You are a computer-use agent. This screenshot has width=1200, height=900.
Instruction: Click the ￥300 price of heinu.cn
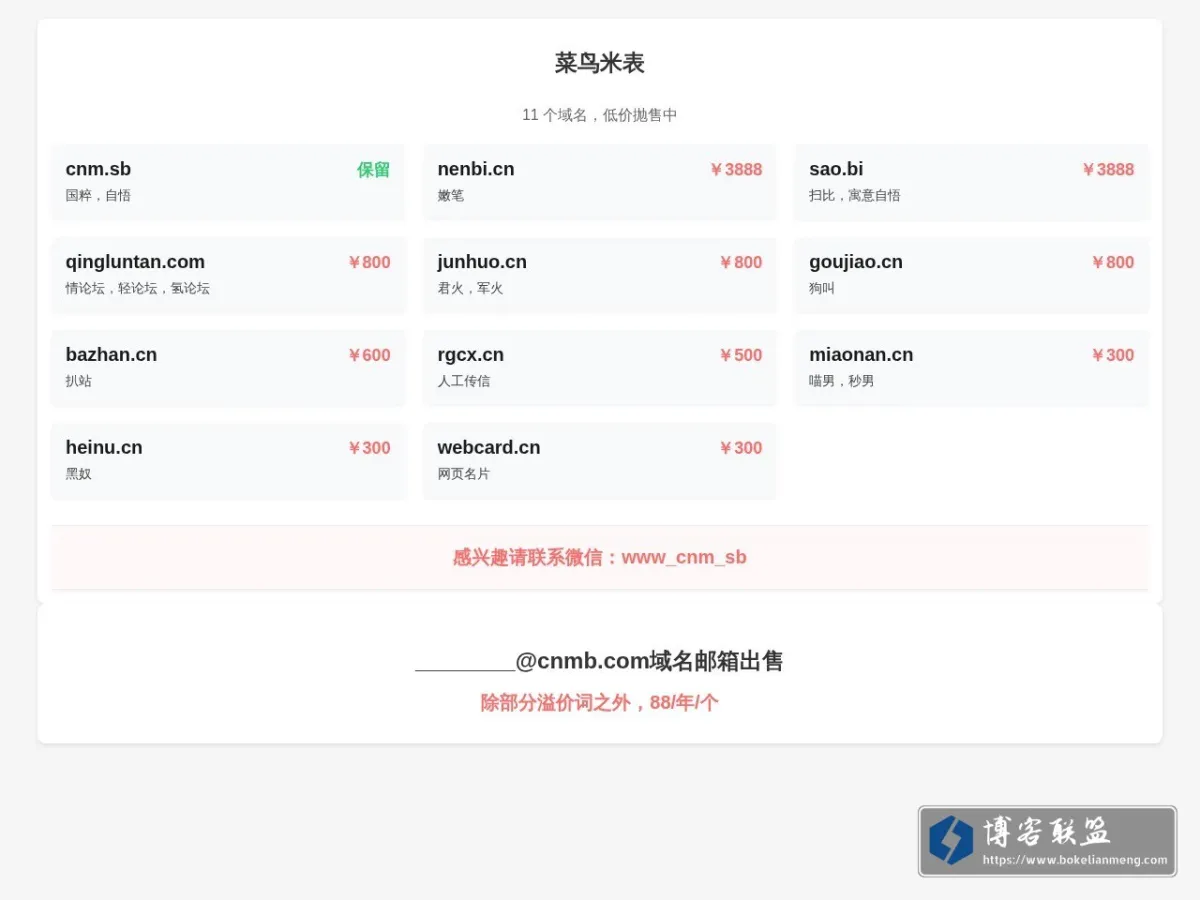coord(368,449)
